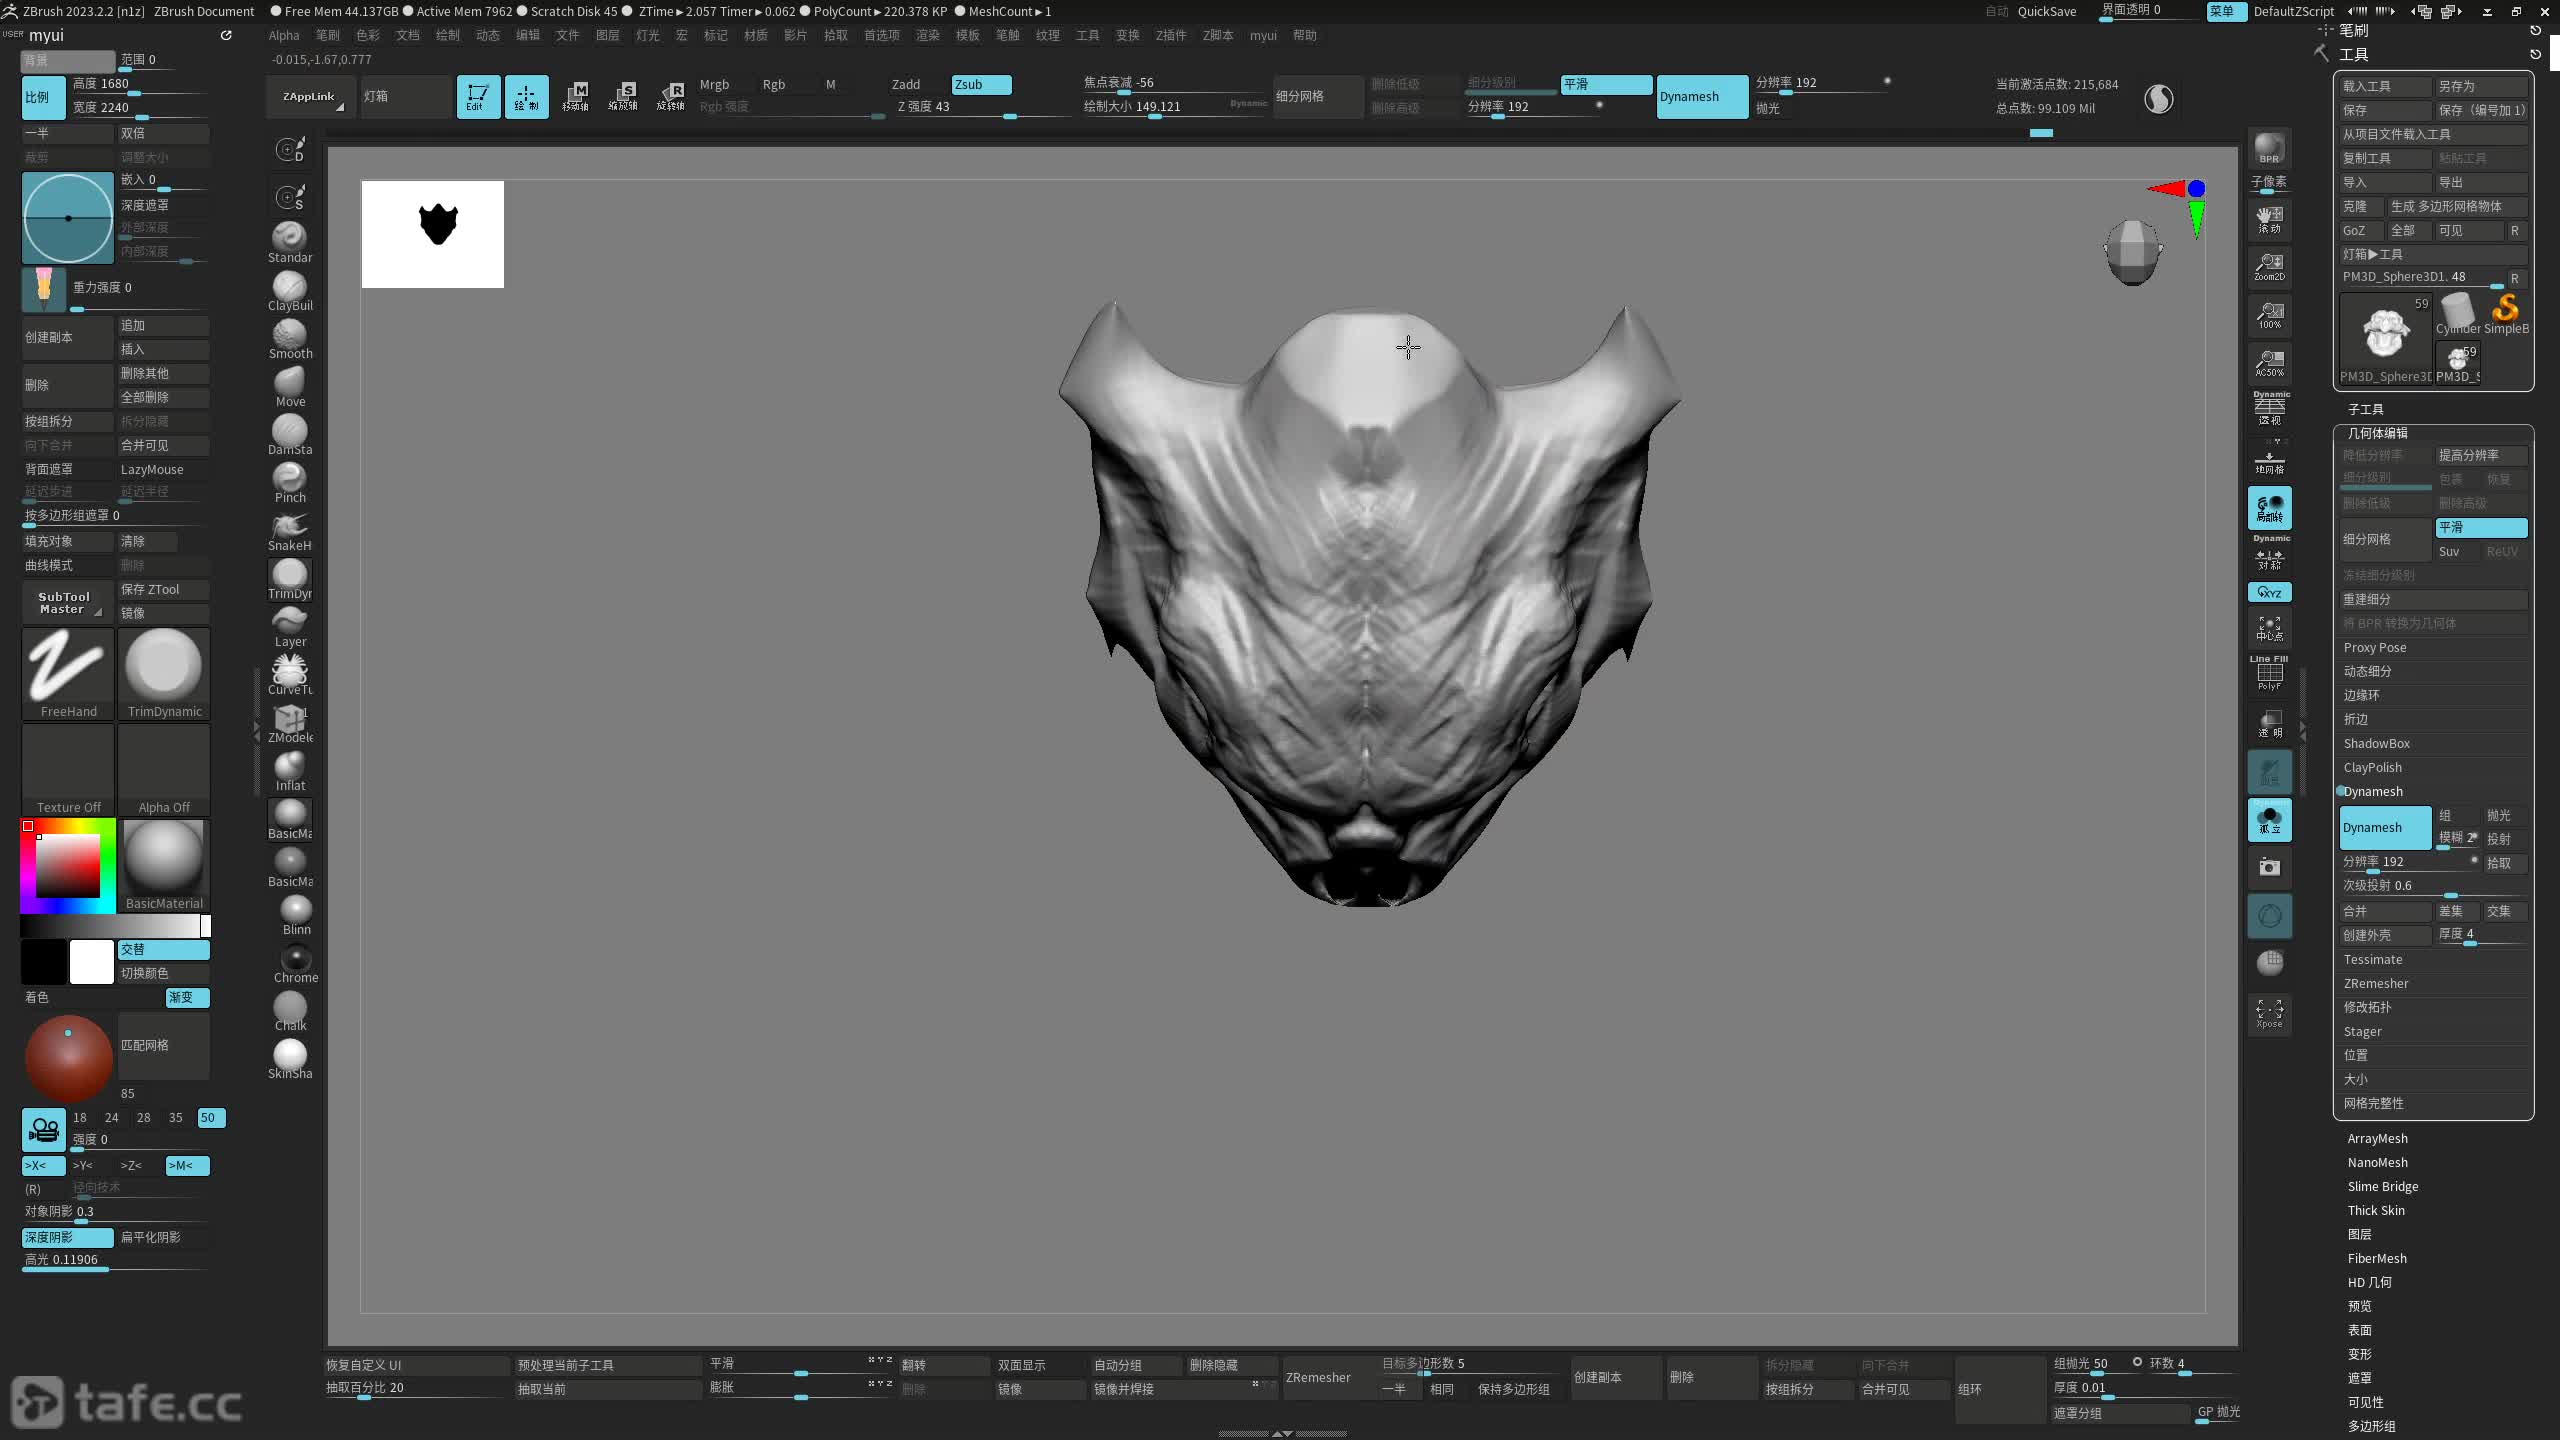The image size is (2560, 1440).
Task: Activate the Edit mode button
Action: point(477,96)
